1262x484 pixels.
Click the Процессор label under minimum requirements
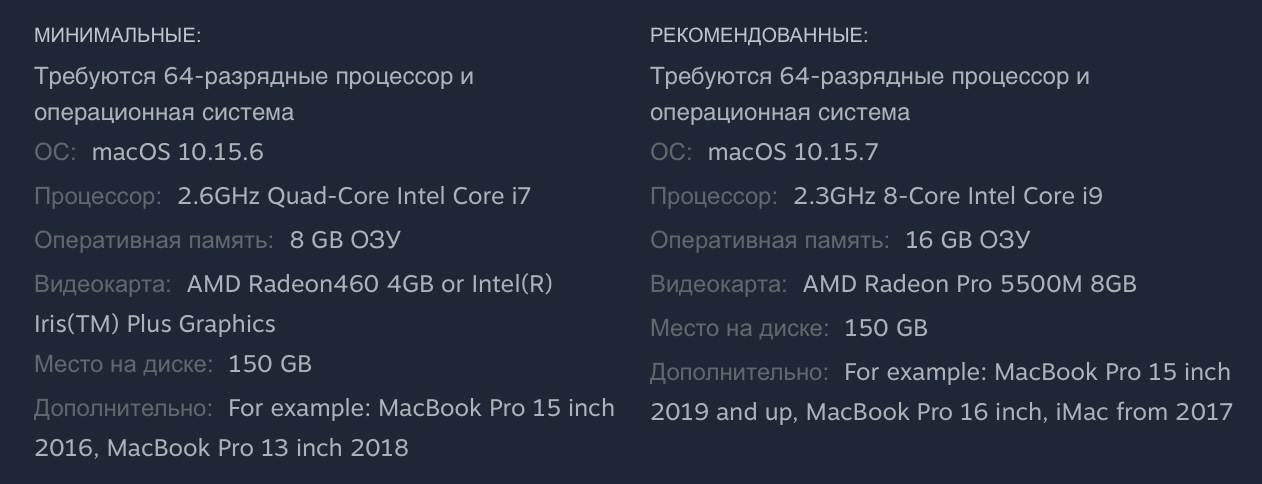tap(98, 196)
